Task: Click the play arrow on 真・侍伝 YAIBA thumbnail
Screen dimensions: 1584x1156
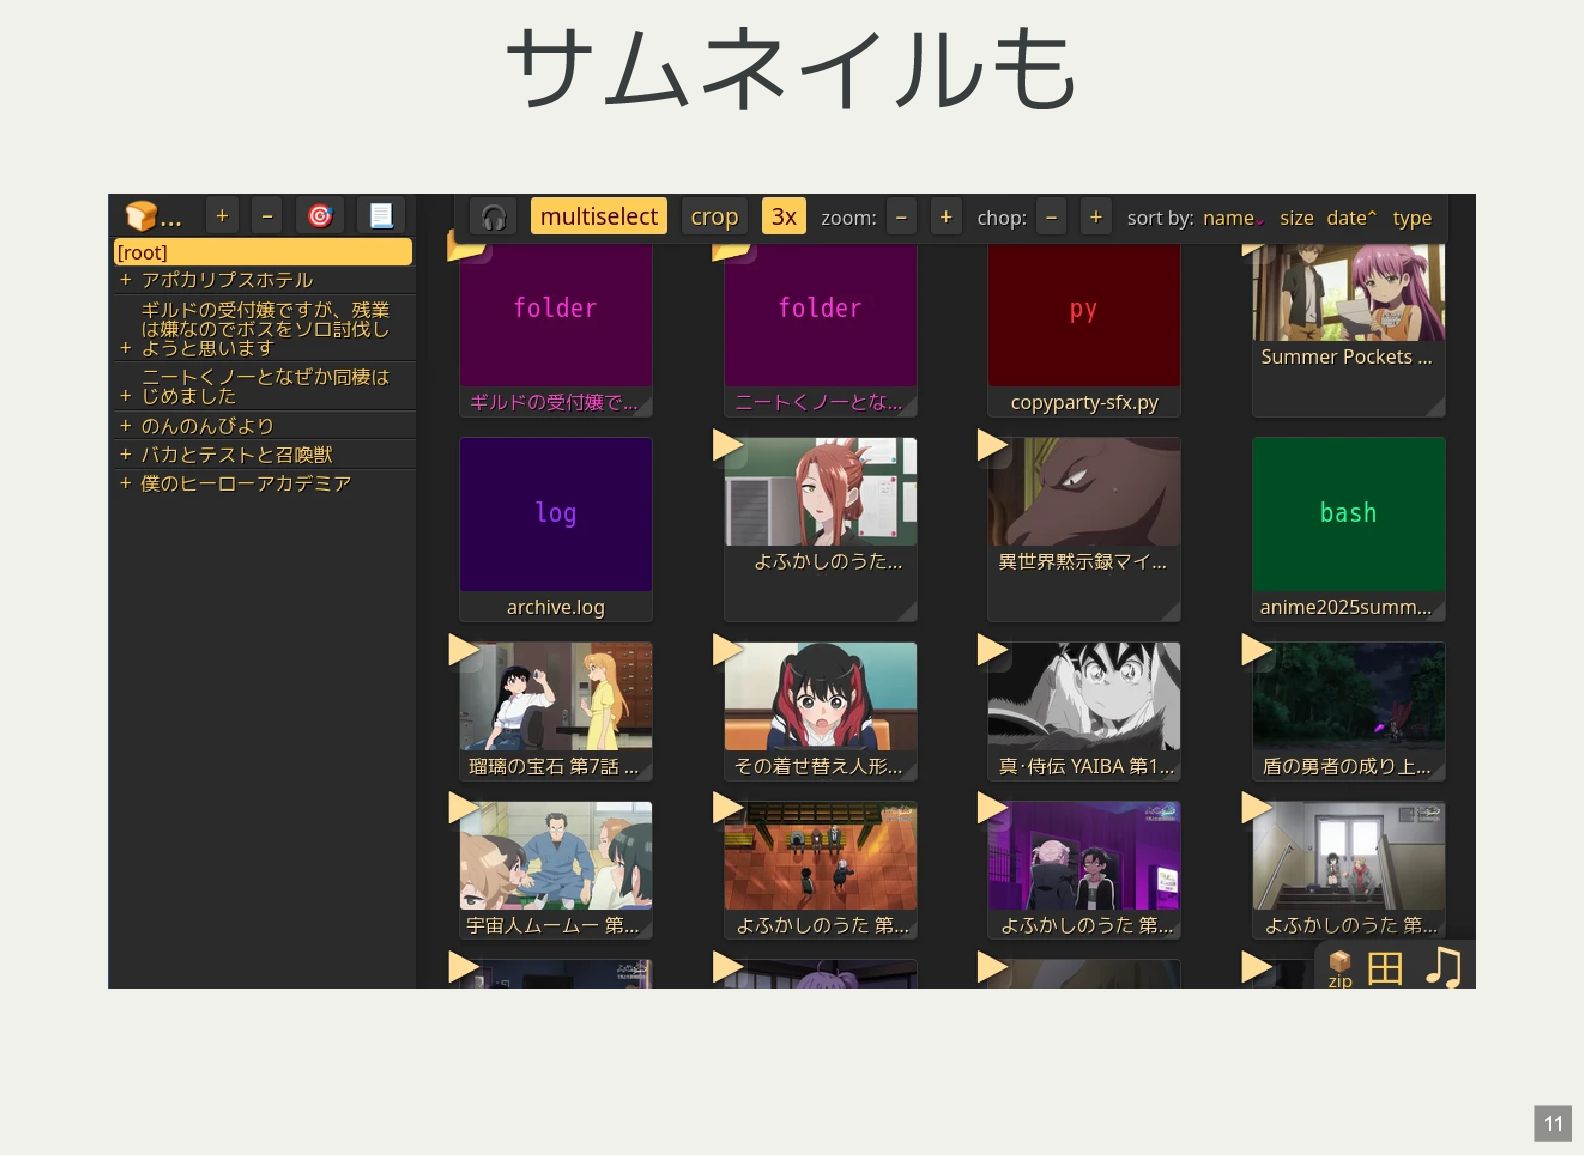Action: 991,650
